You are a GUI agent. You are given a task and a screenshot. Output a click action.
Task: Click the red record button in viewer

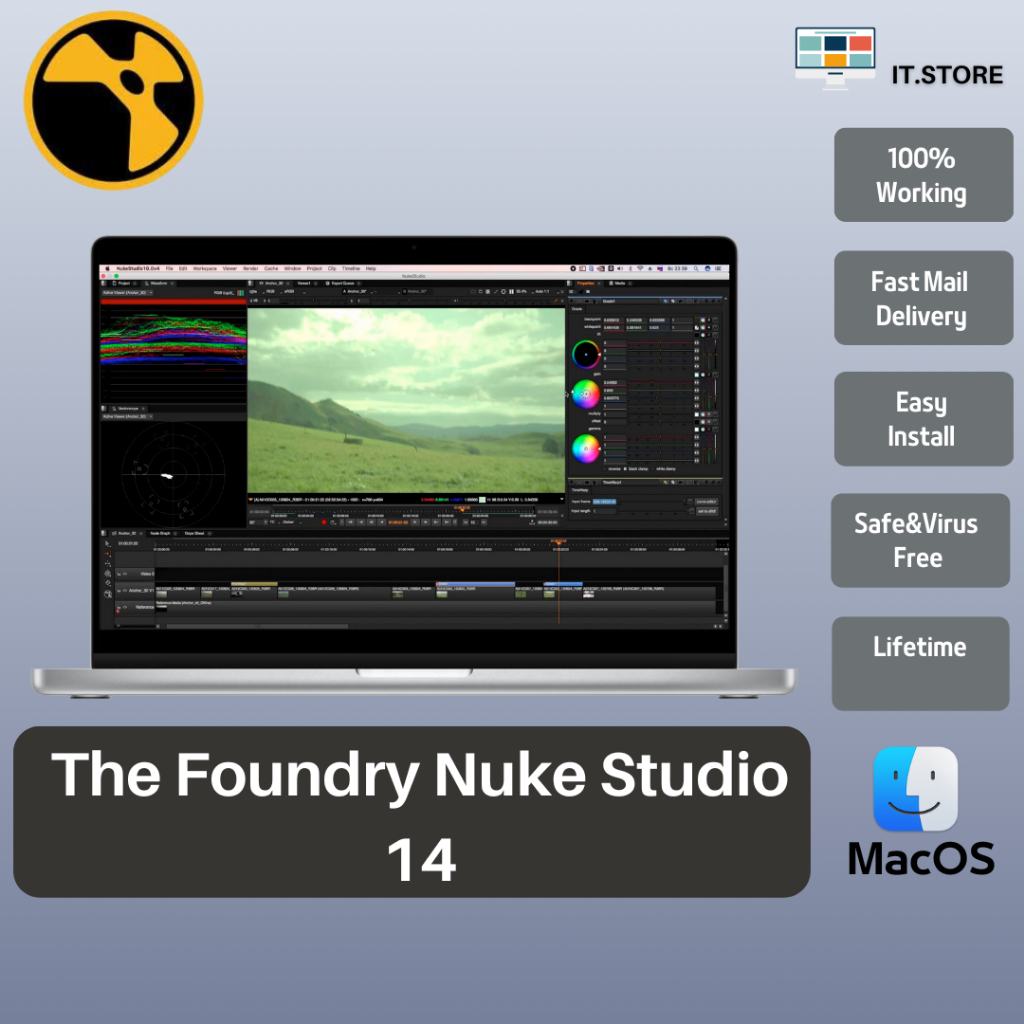[x=324, y=522]
